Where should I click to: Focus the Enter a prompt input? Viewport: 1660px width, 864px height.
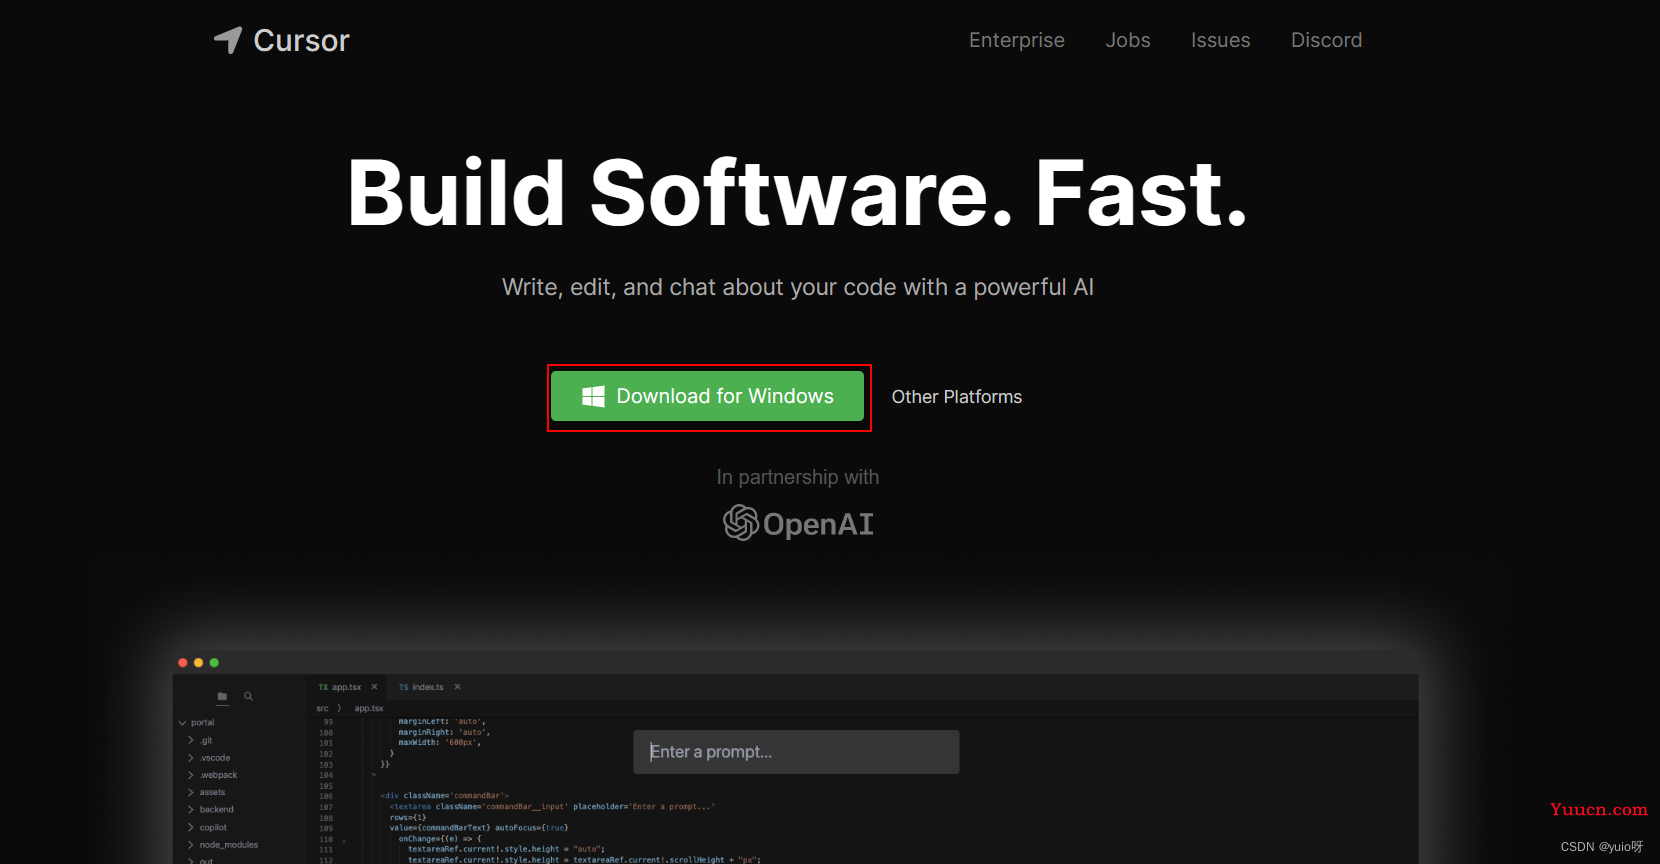796,752
